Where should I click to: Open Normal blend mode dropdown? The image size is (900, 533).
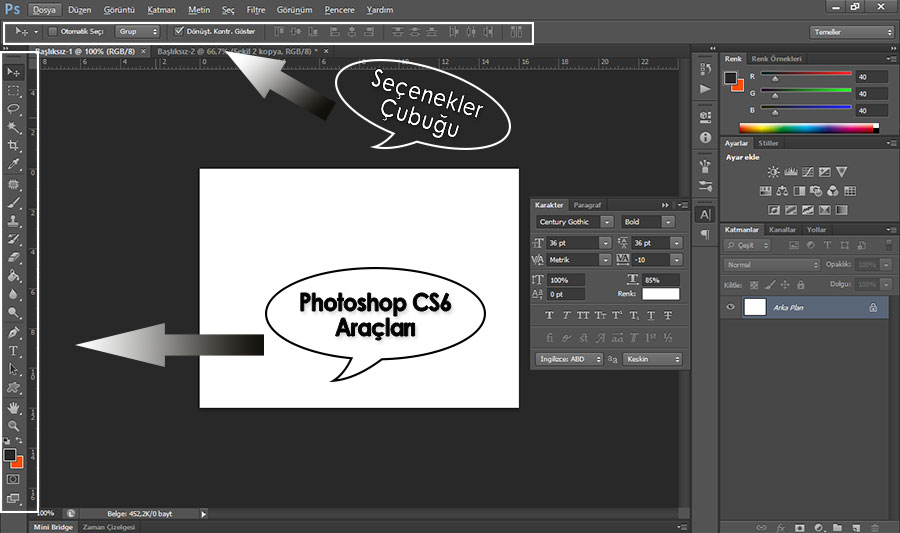pyautogui.click(x=771, y=264)
